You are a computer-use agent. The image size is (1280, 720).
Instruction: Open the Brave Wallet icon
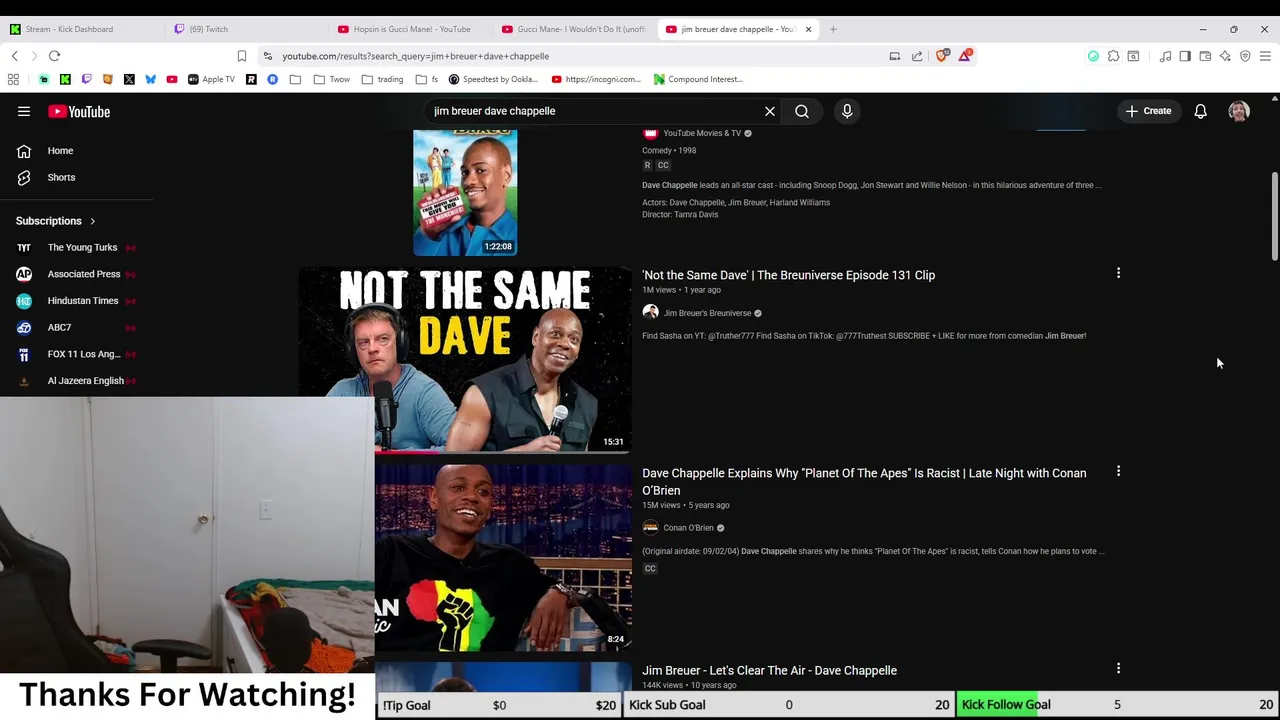[x=1205, y=56]
